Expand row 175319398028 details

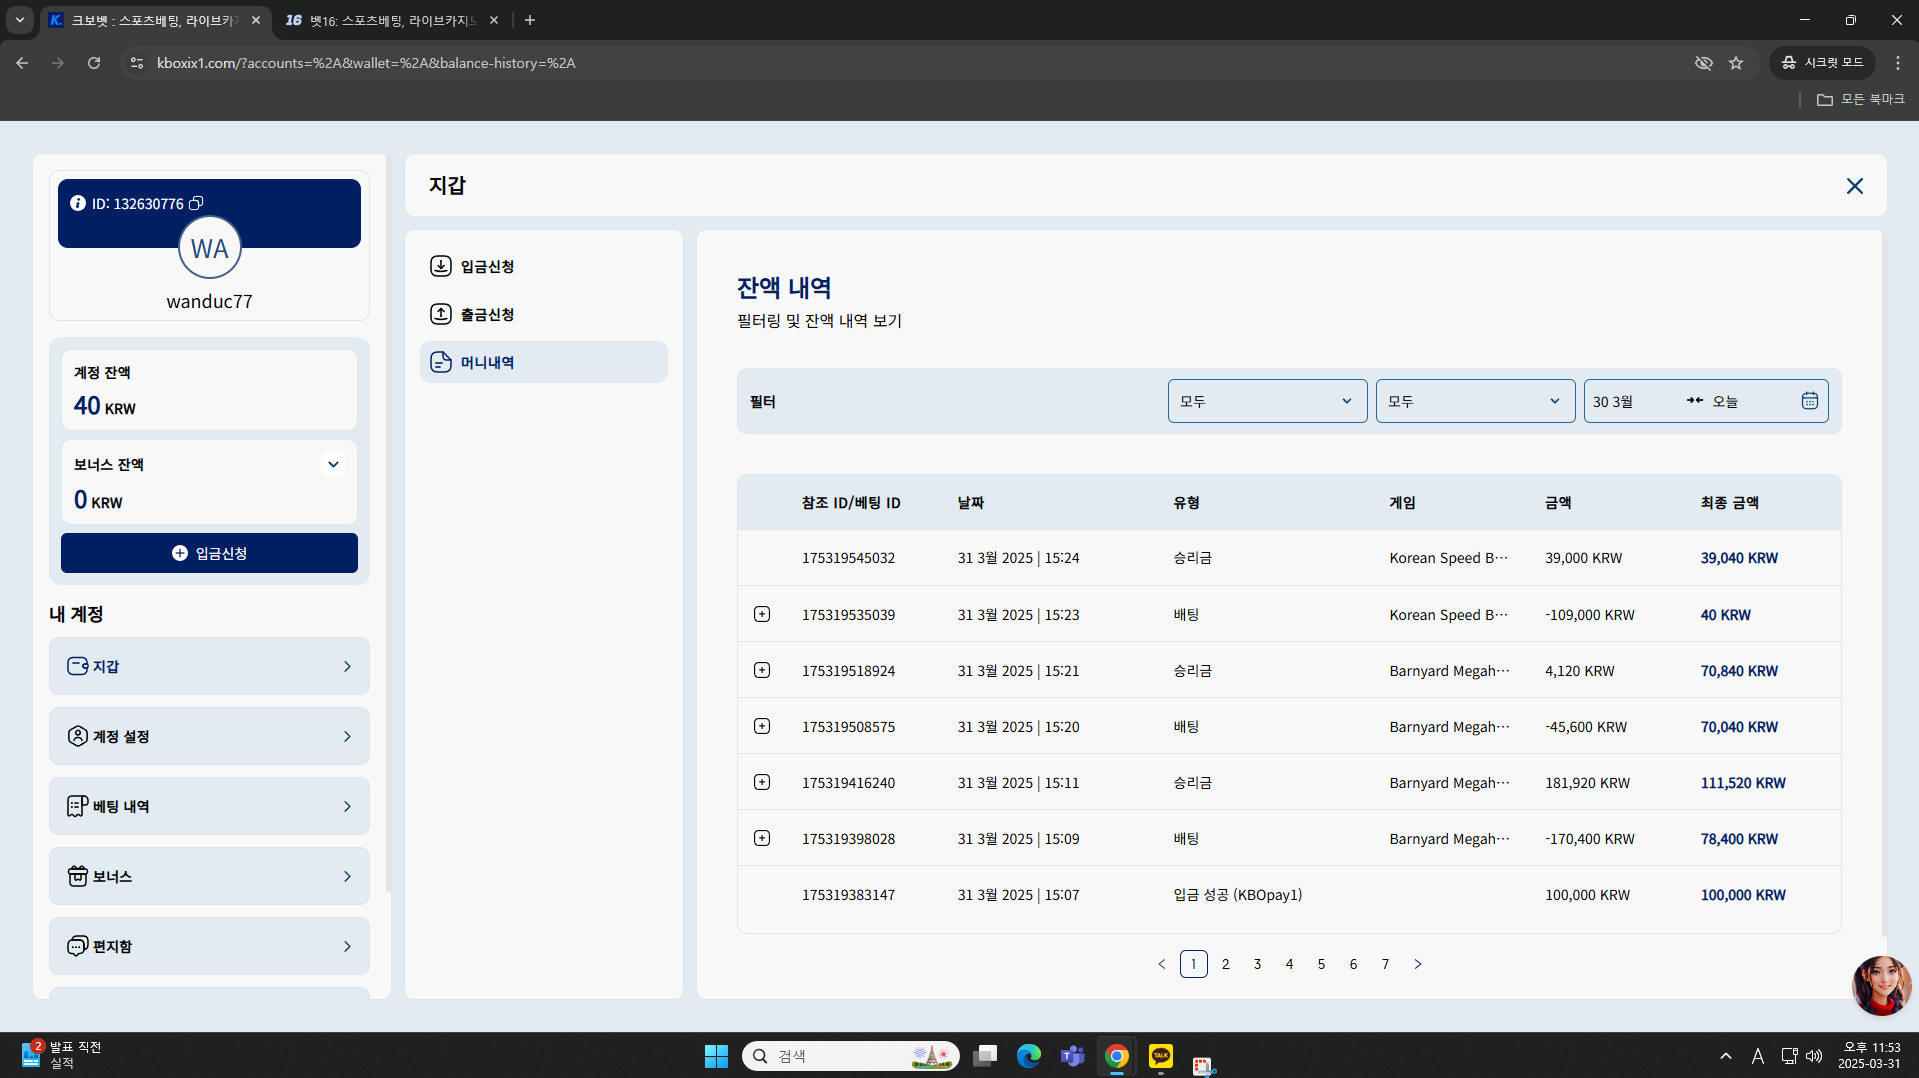(762, 838)
